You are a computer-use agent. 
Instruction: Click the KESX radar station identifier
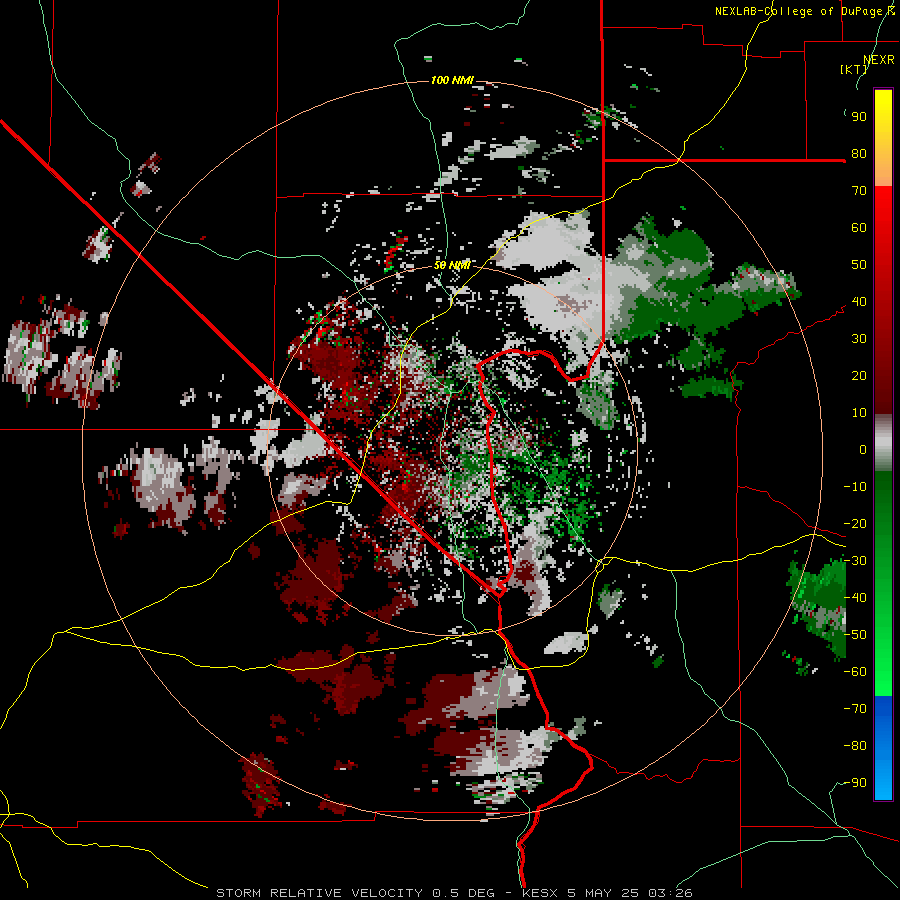541,893
